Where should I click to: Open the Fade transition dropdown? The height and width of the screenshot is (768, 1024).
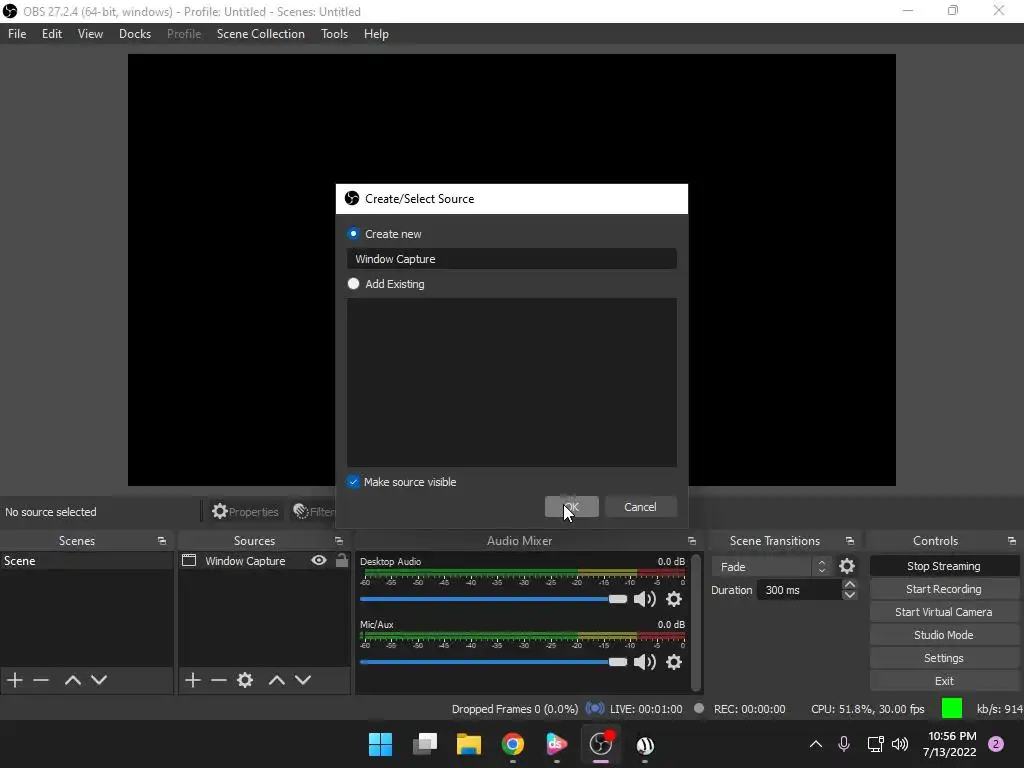[772, 566]
